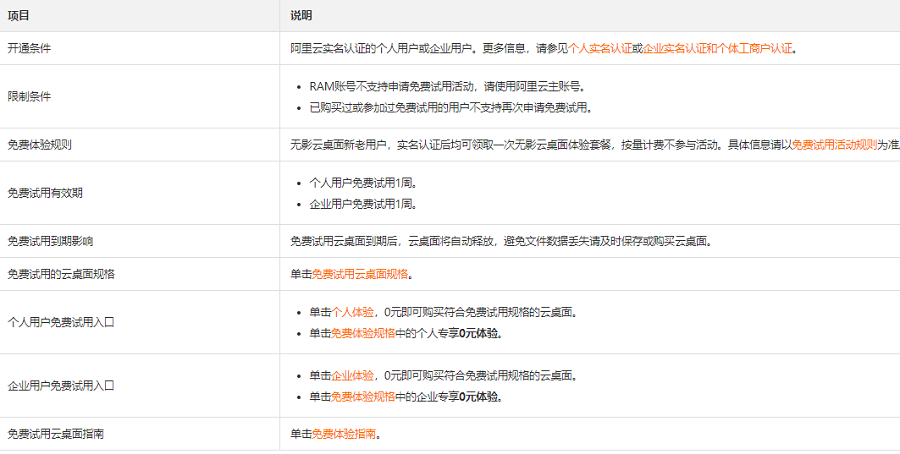Click 免费体验规格 link in 企业用户免费试用入口 row
Viewport: 900px width, 454px height.
363,397
